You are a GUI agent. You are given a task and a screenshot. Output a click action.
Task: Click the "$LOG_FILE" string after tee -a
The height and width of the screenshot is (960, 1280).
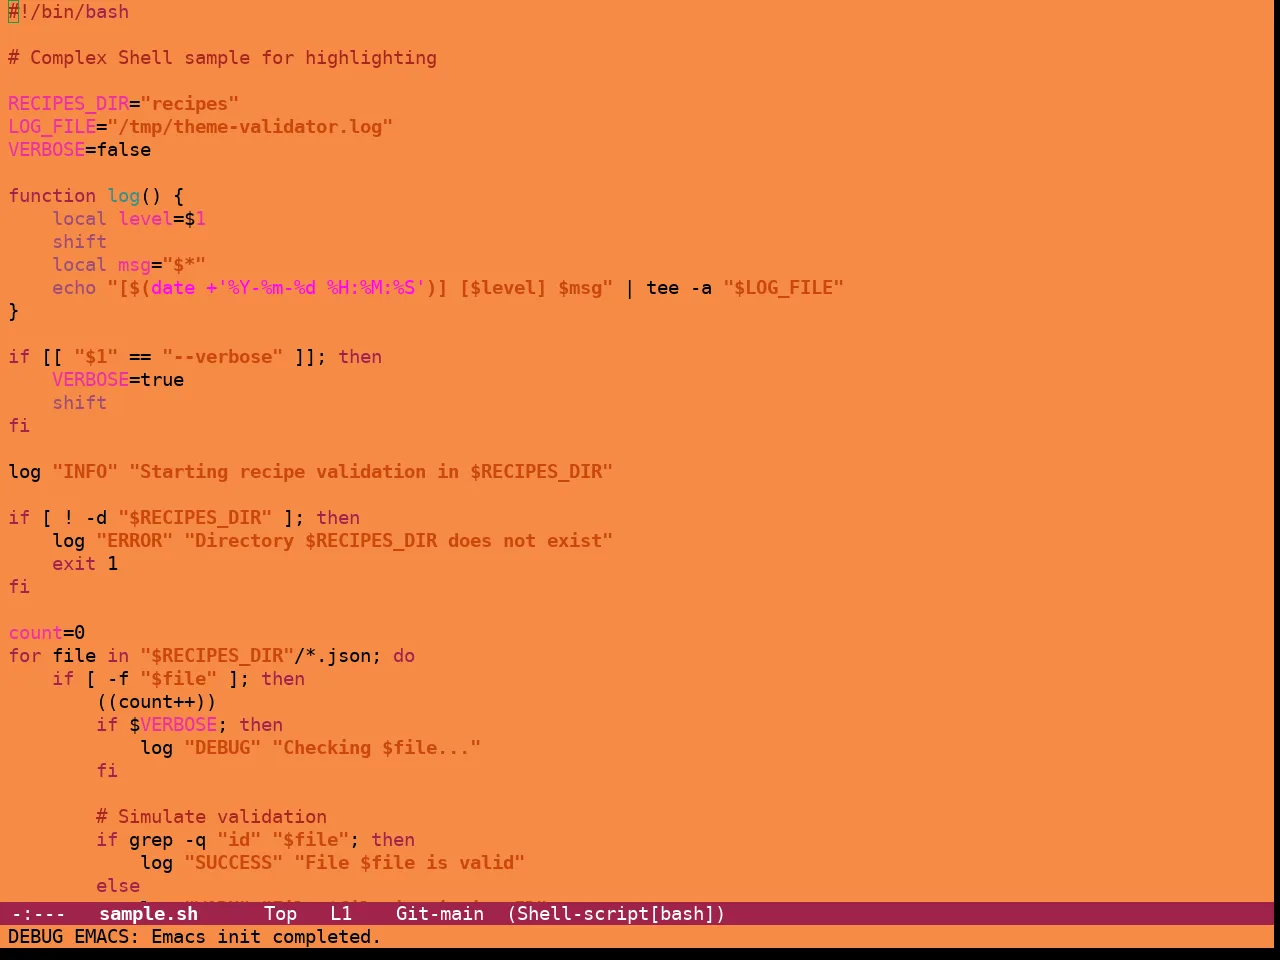784,288
